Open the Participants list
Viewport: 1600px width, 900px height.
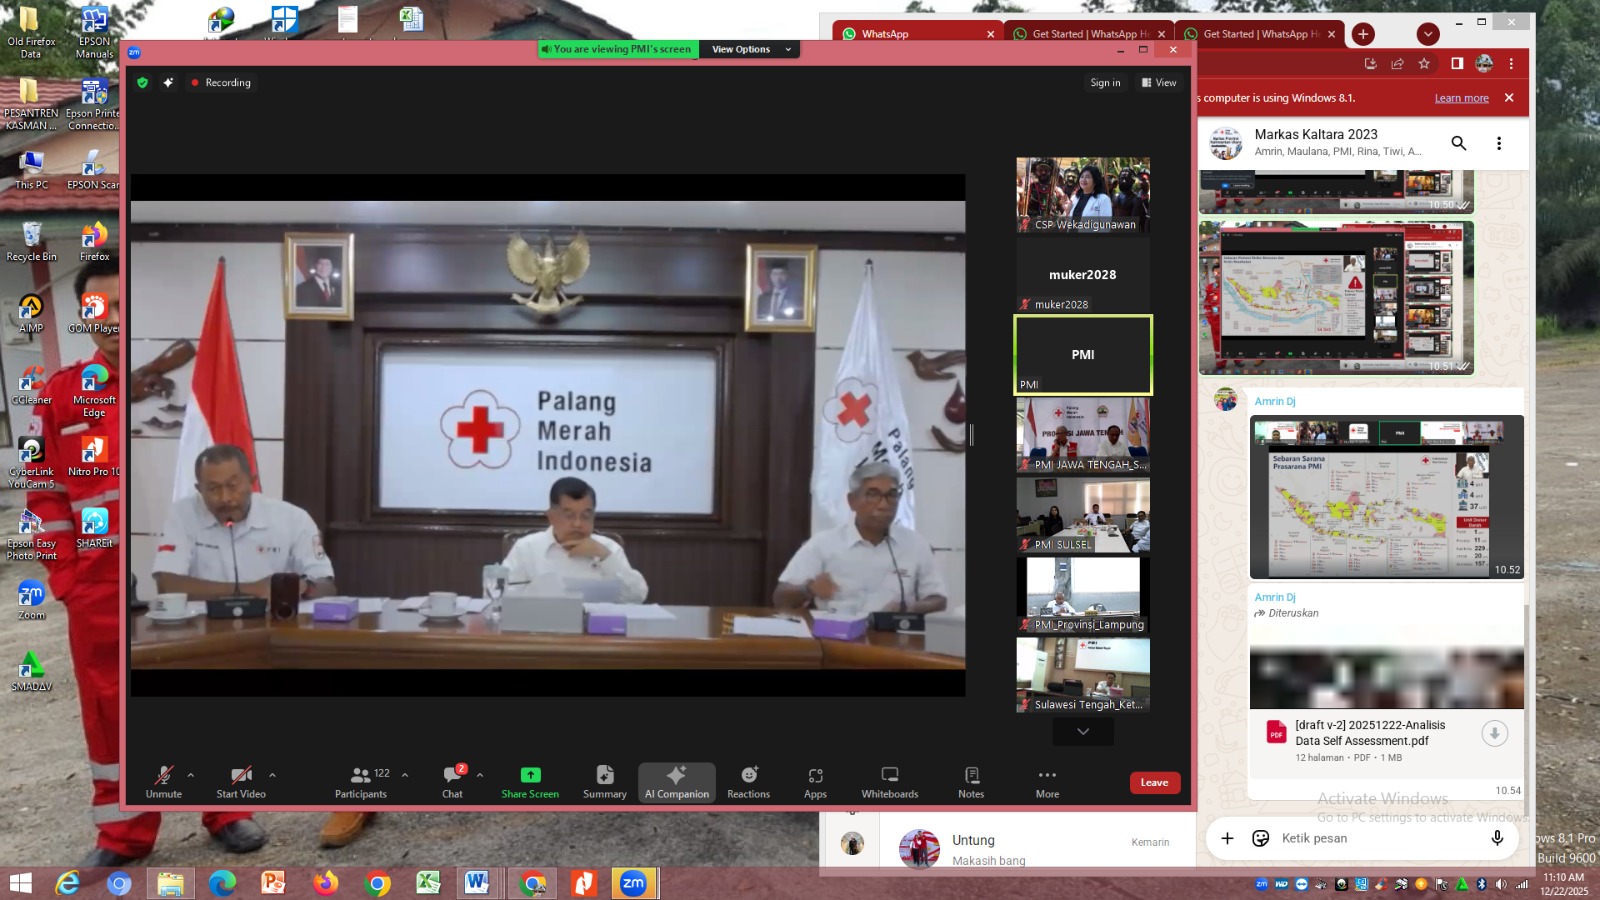click(361, 781)
